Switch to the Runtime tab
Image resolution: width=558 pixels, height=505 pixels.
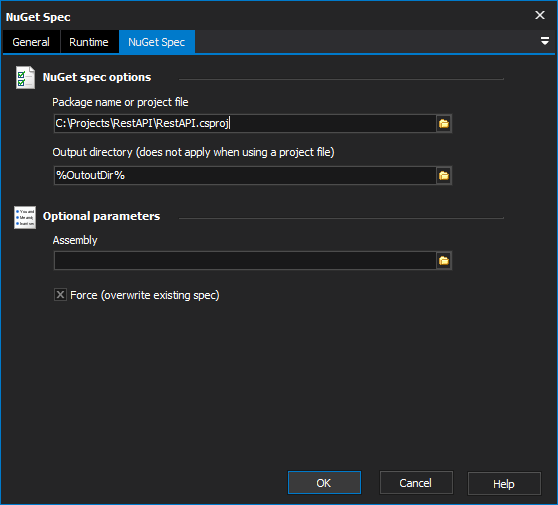coord(89,42)
